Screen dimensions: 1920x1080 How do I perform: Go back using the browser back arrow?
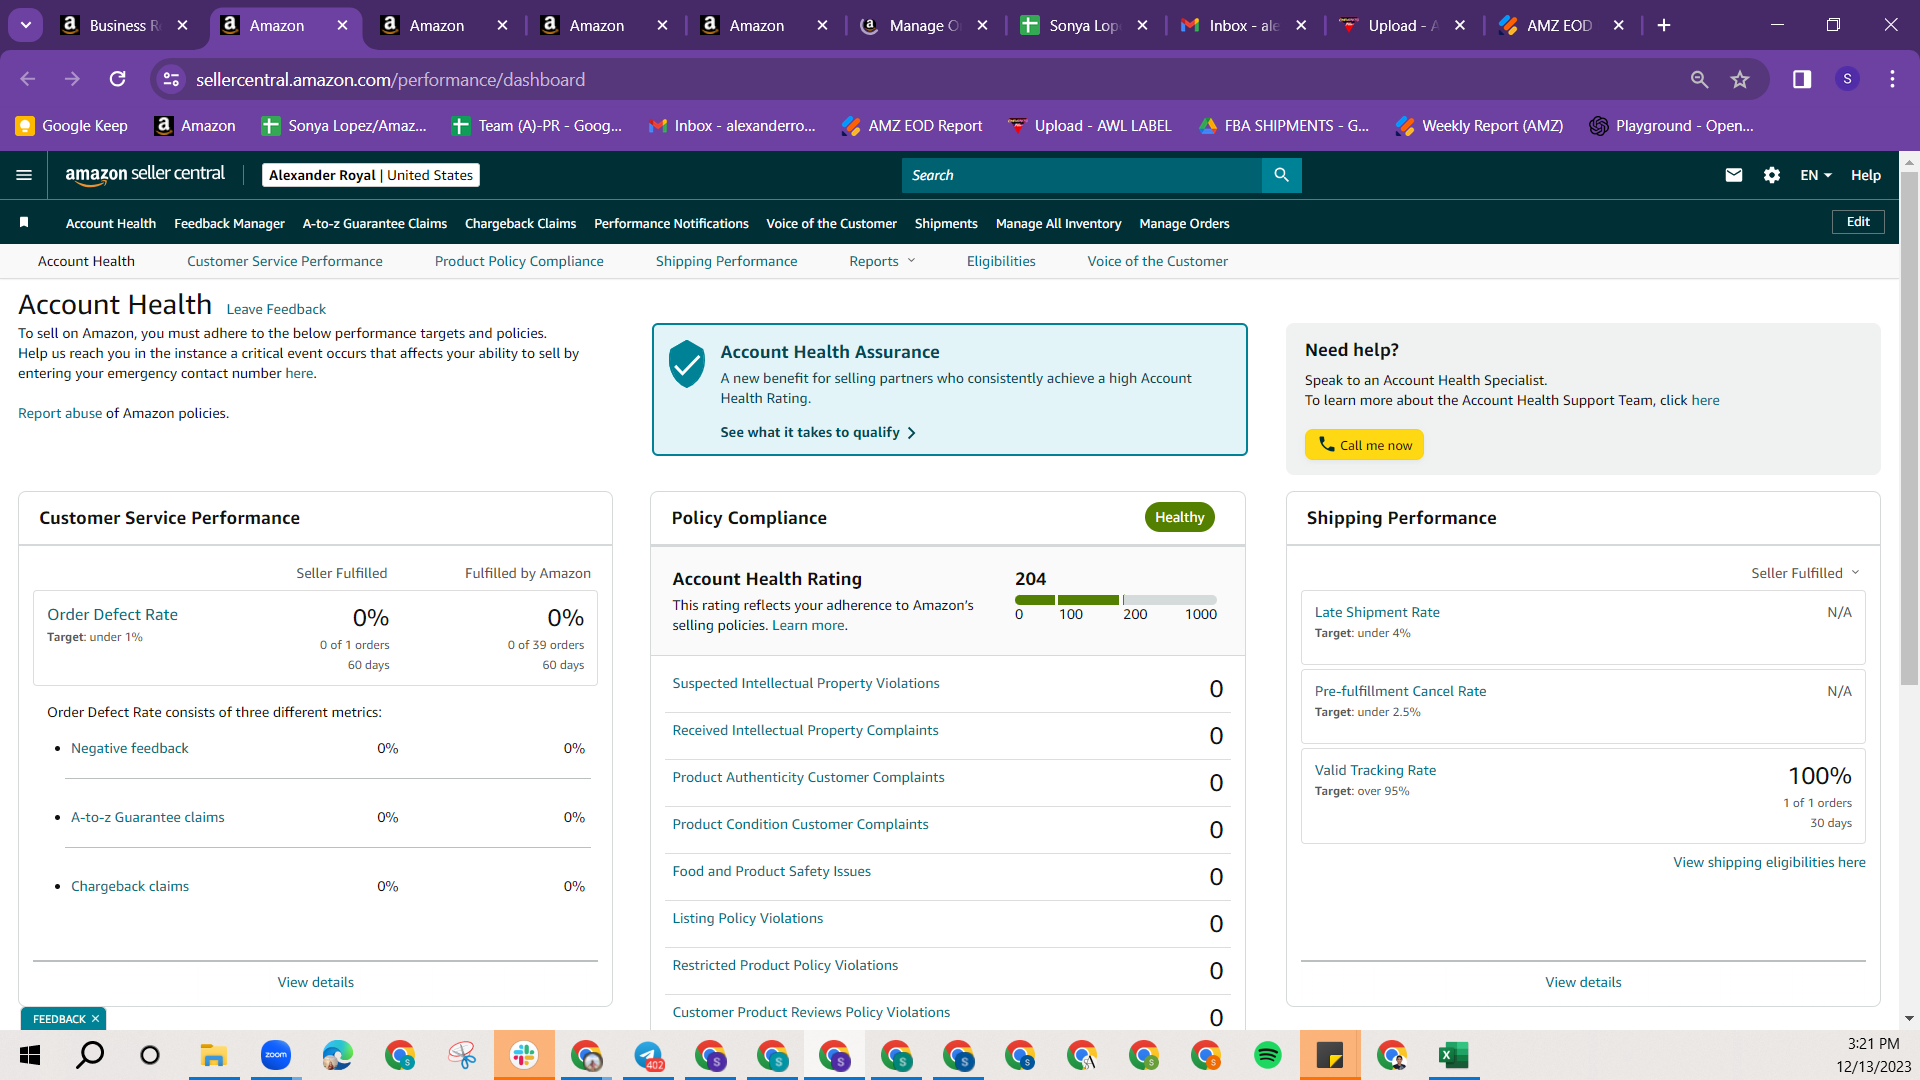point(28,79)
